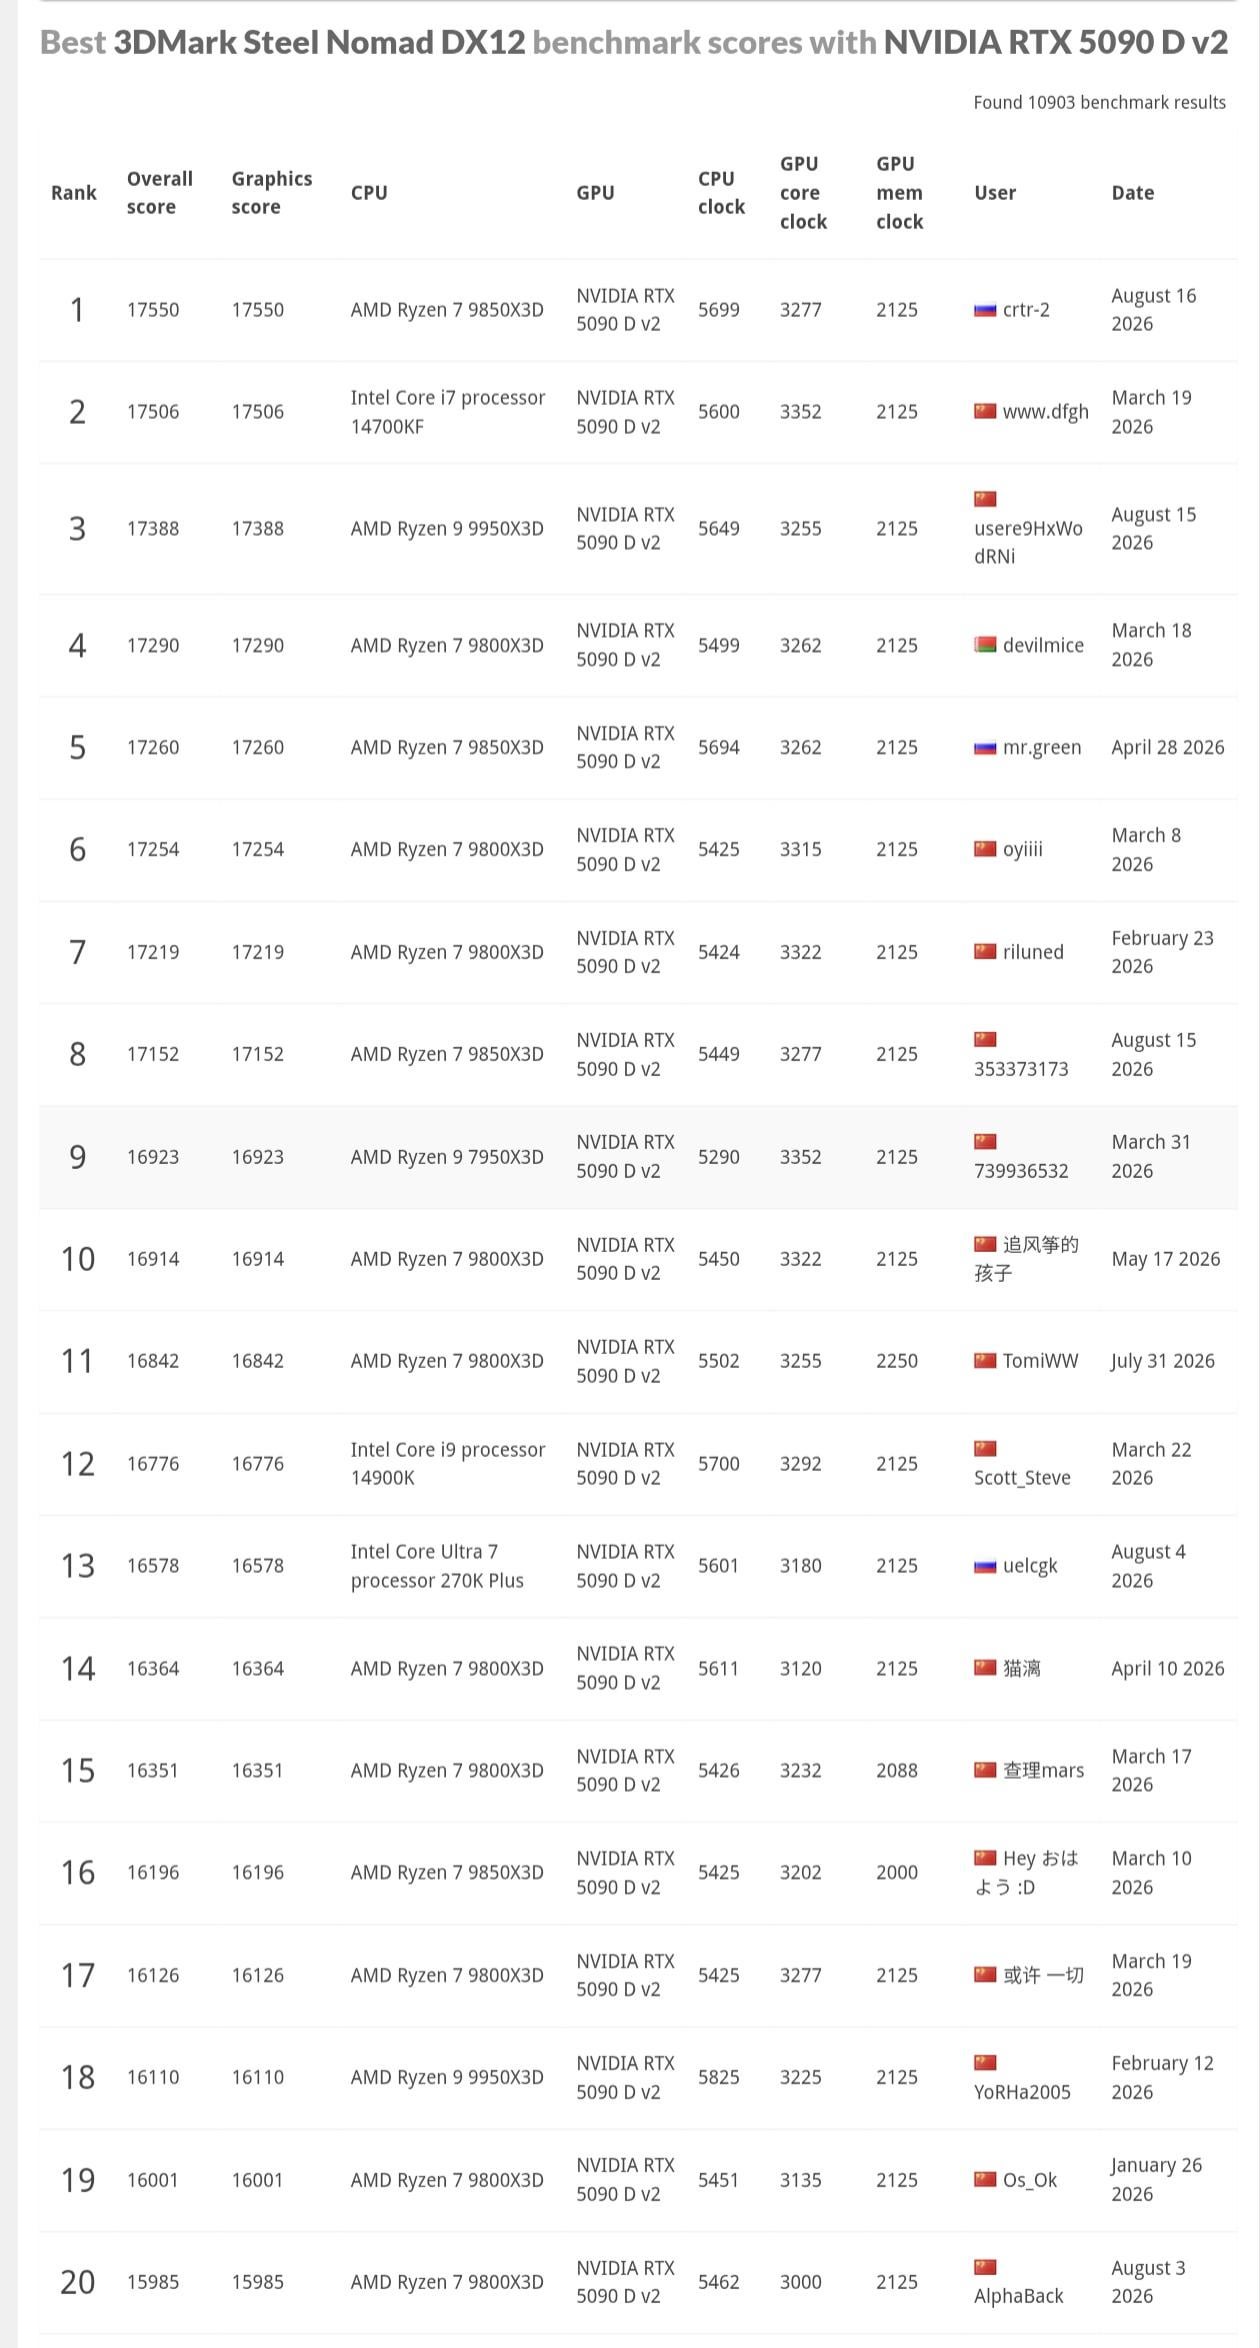Click the Russian flag beside uelcgk
1260x2348 pixels.
[x=985, y=1566]
